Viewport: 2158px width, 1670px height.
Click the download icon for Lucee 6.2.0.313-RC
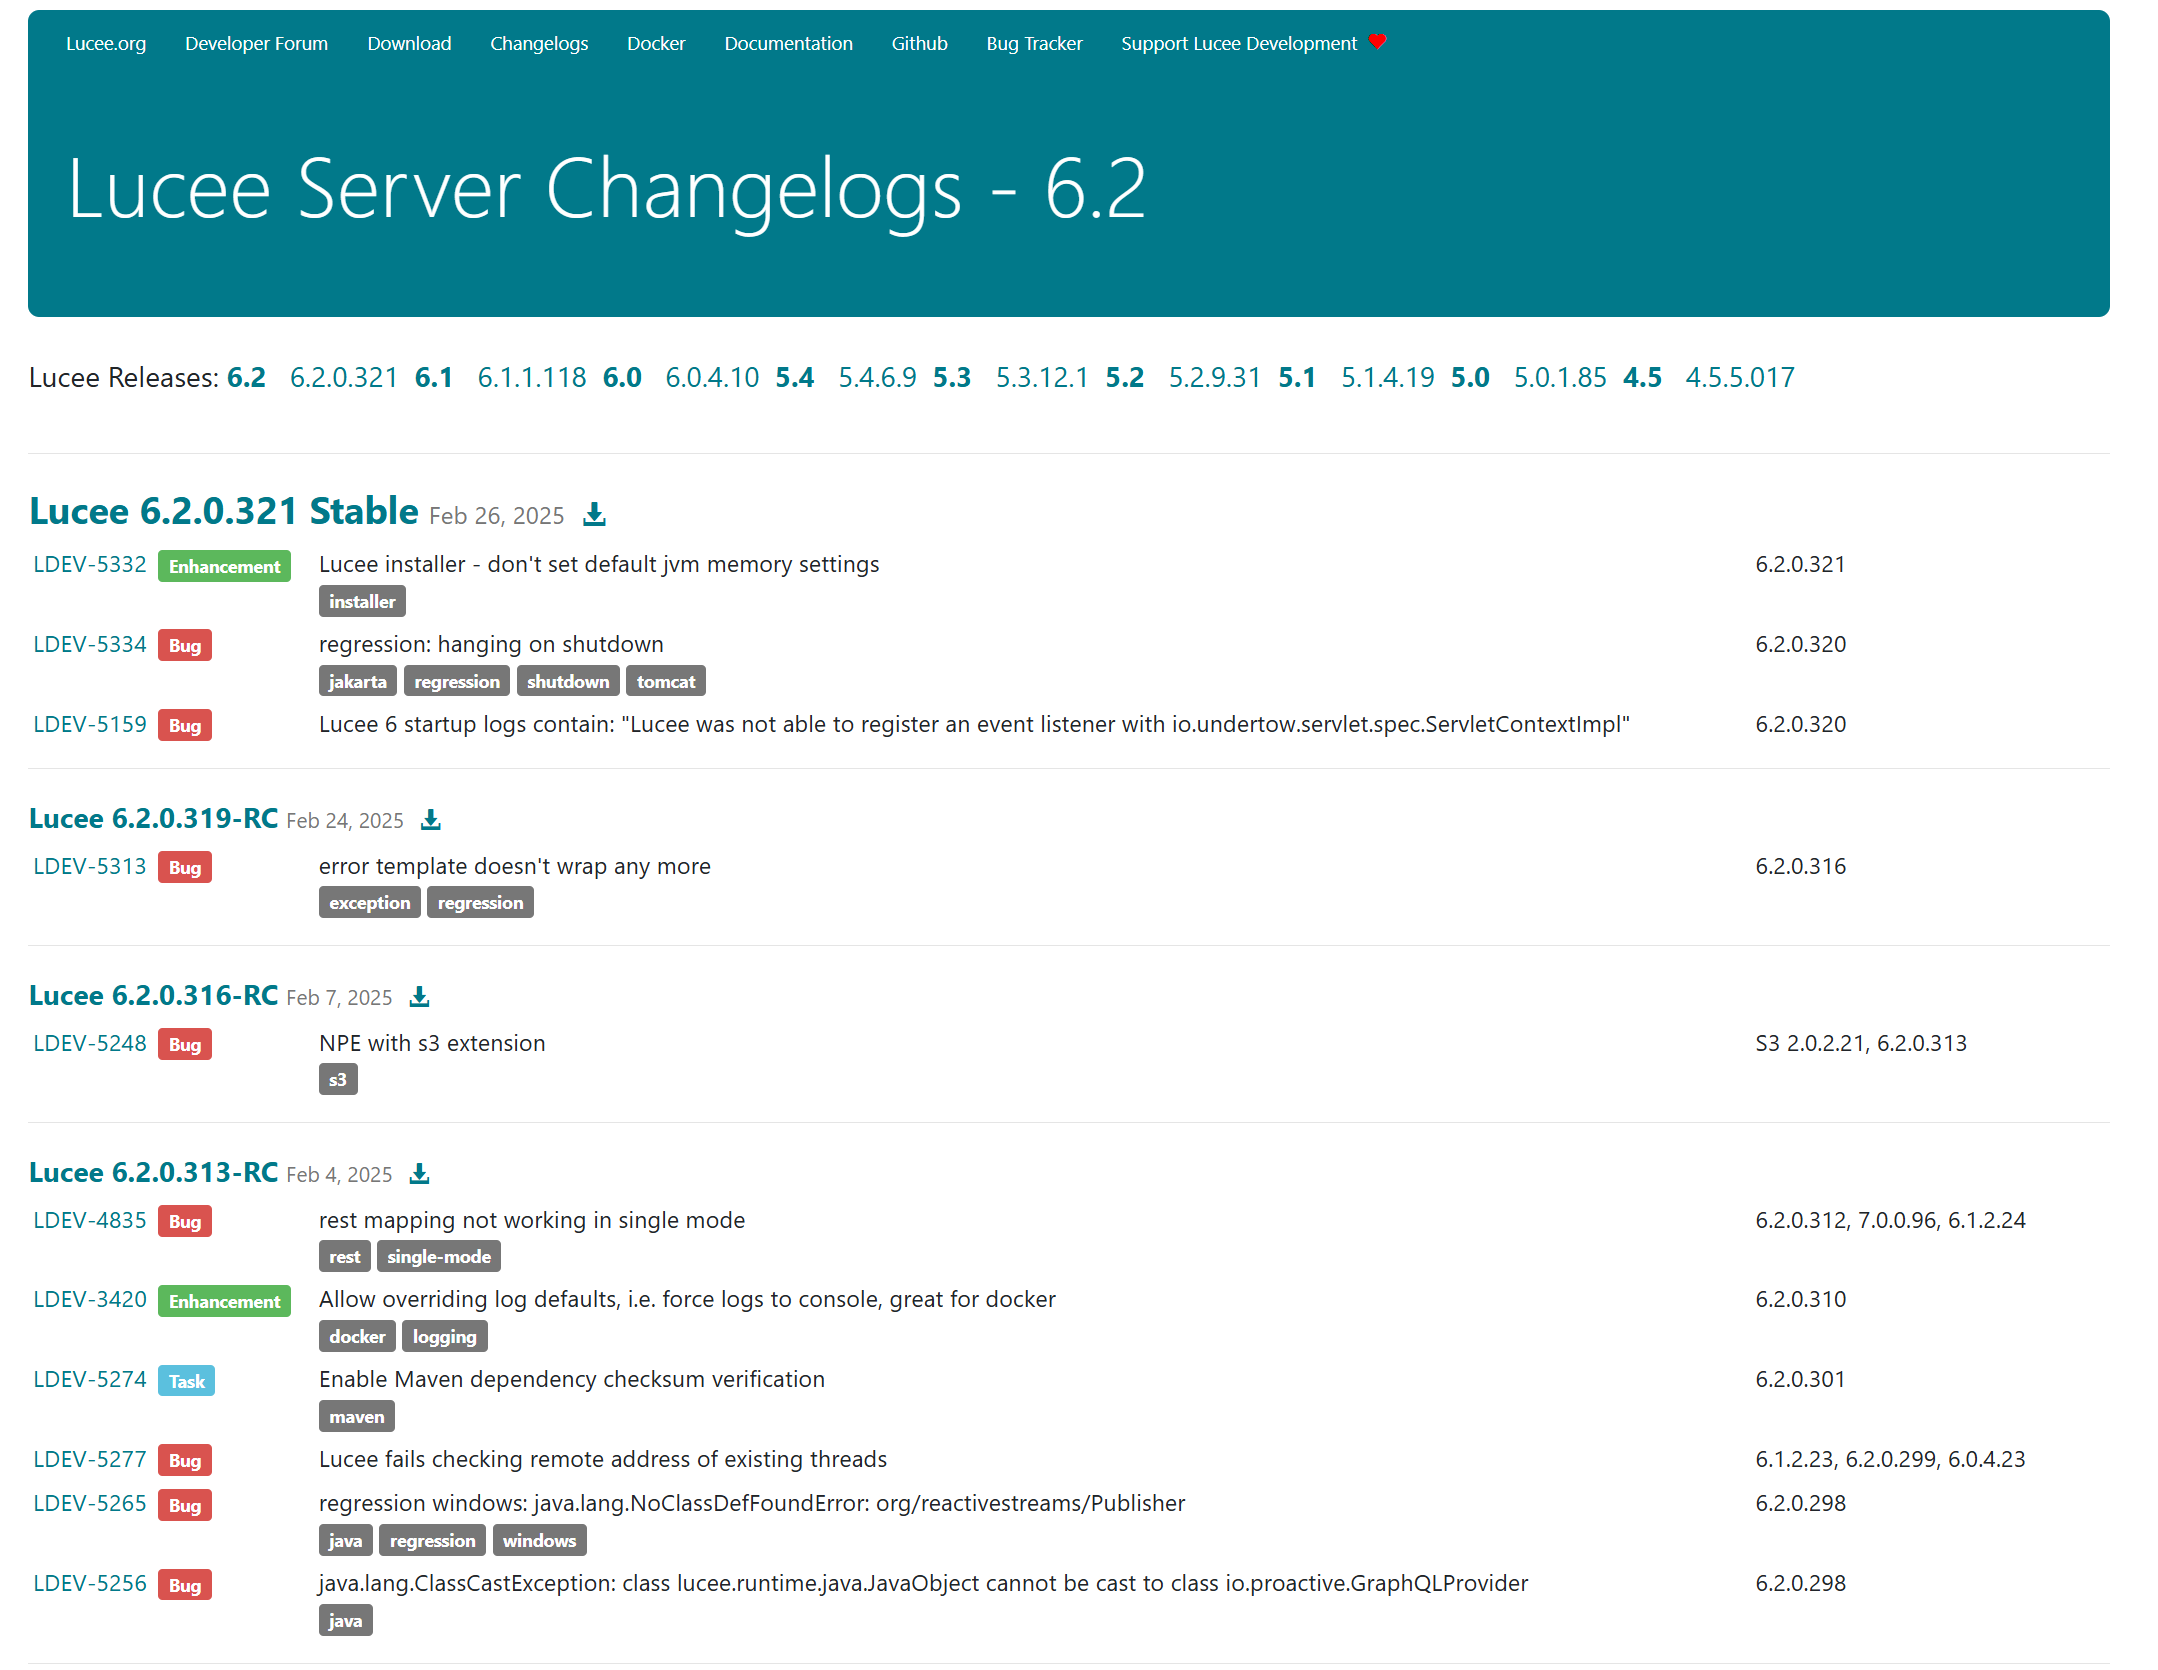coord(419,1174)
